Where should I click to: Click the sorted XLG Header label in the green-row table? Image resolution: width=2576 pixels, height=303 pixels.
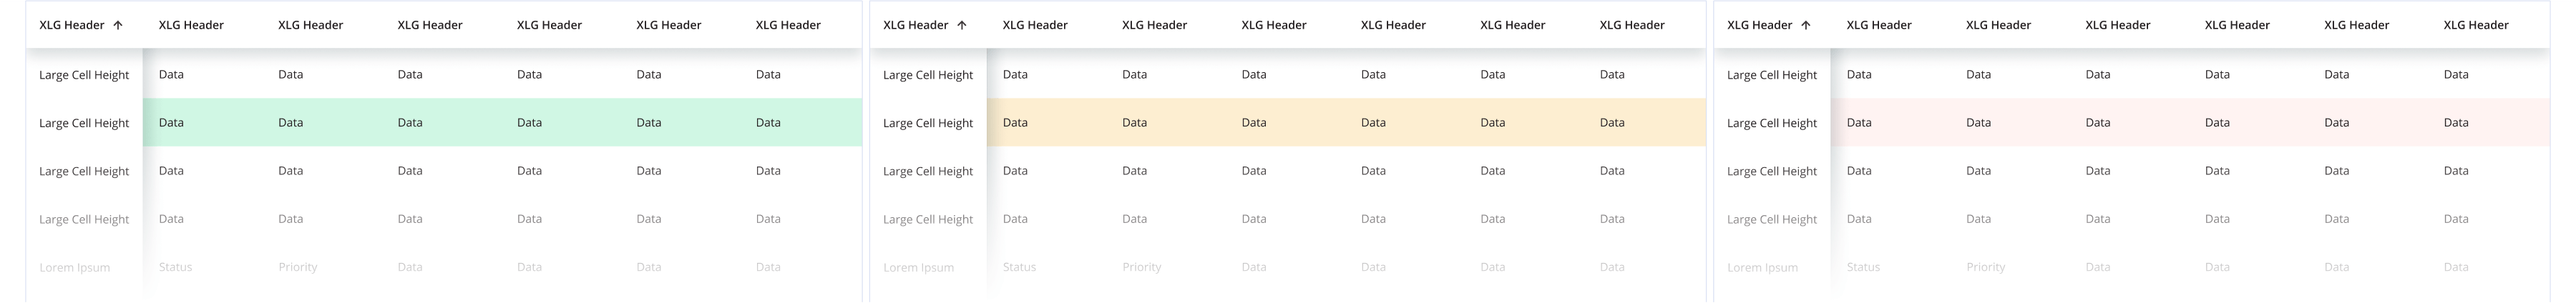point(71,25)
